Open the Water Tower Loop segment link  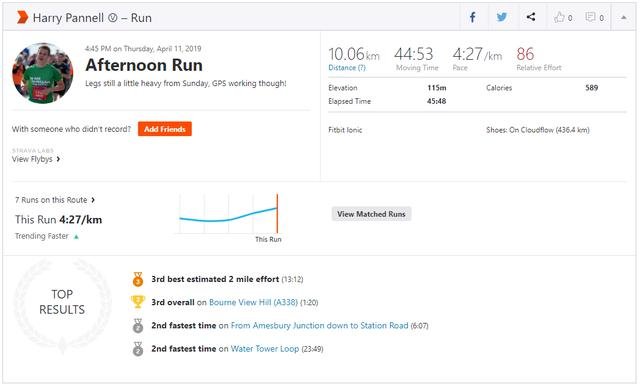pos(264,349)
